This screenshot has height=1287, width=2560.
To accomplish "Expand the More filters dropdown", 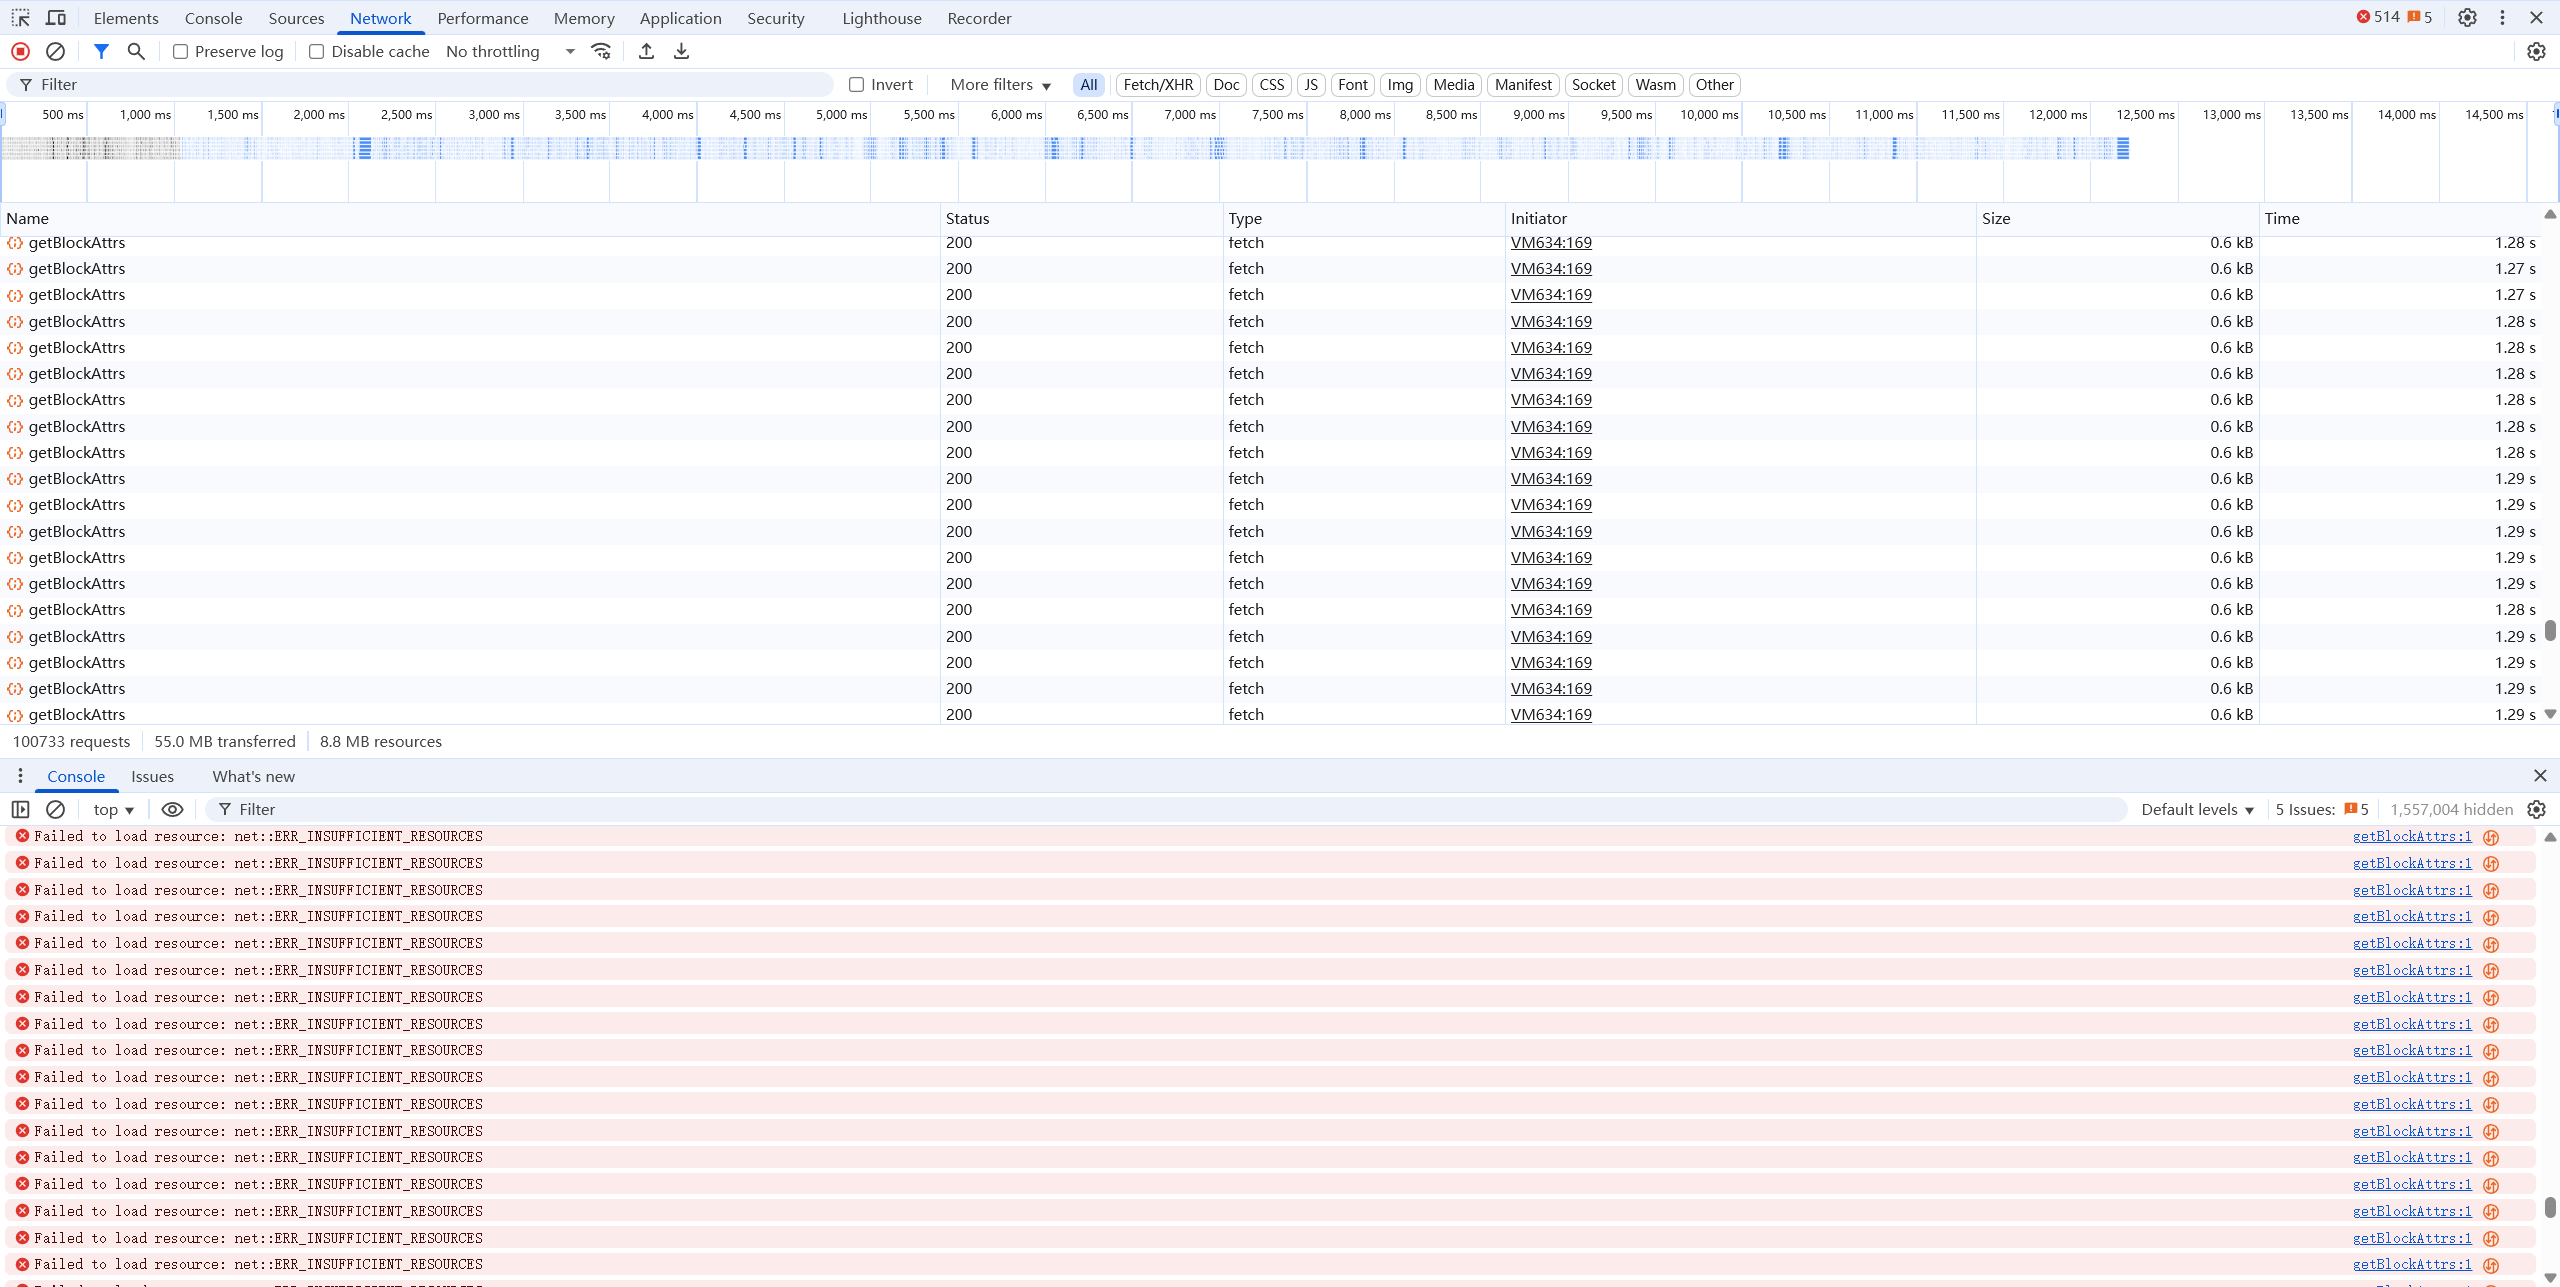I will [1000, 85].
